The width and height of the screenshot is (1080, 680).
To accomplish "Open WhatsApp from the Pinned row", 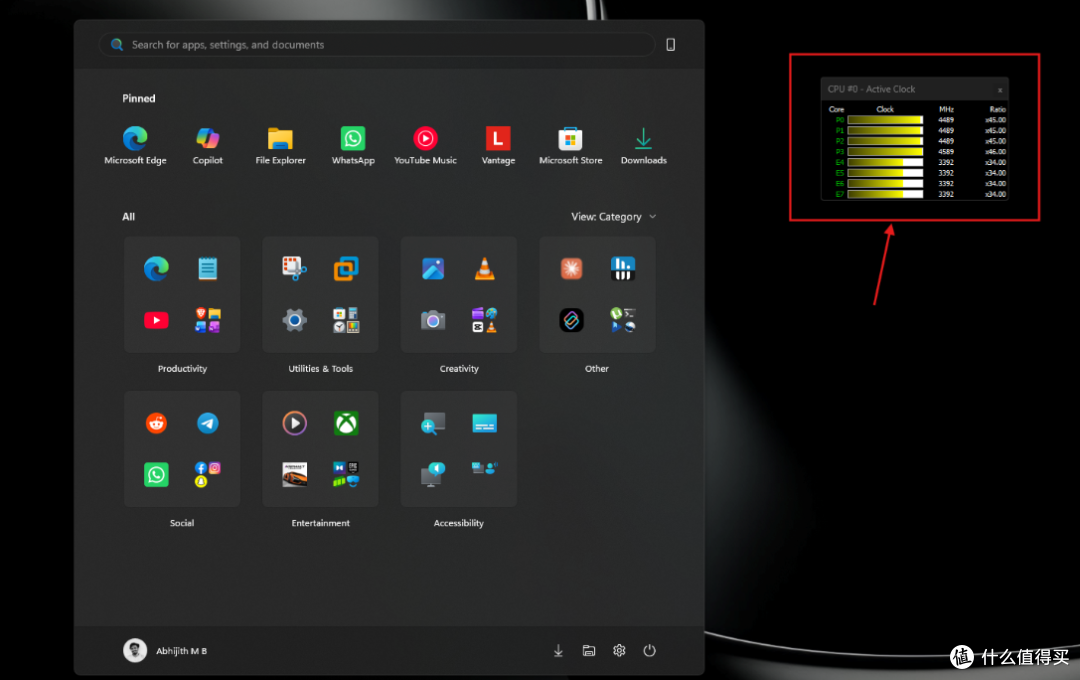I will [353, 145].
